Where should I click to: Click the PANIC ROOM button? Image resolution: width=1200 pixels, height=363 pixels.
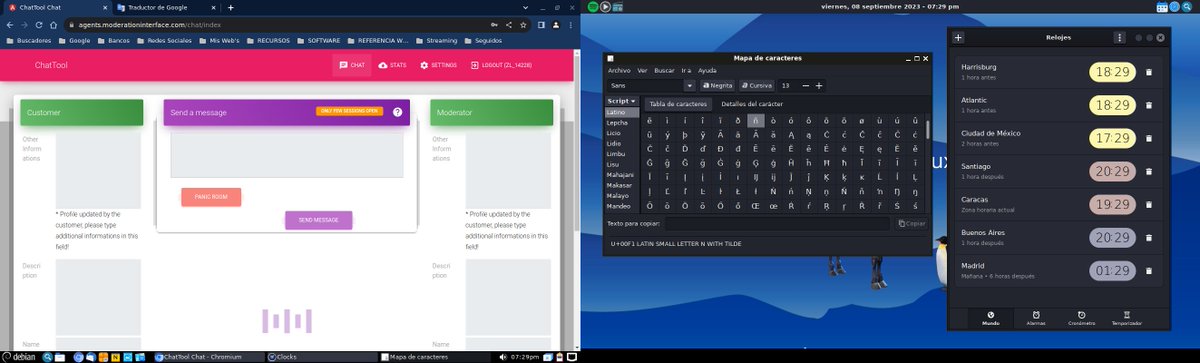pos(211,197)
